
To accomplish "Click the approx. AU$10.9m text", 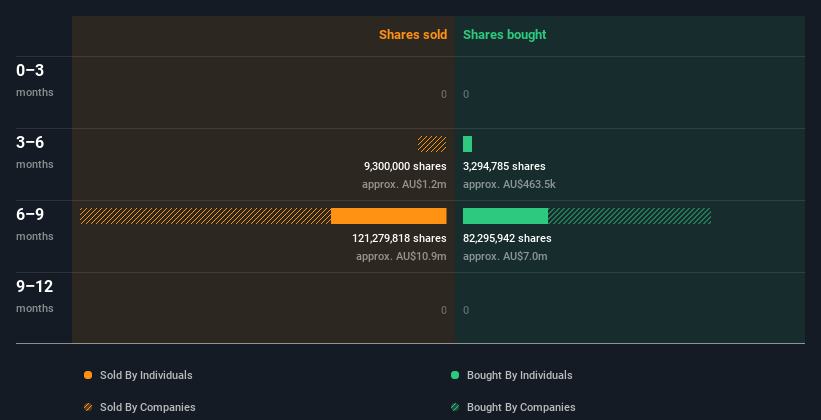I will click(x=401, y=256).
